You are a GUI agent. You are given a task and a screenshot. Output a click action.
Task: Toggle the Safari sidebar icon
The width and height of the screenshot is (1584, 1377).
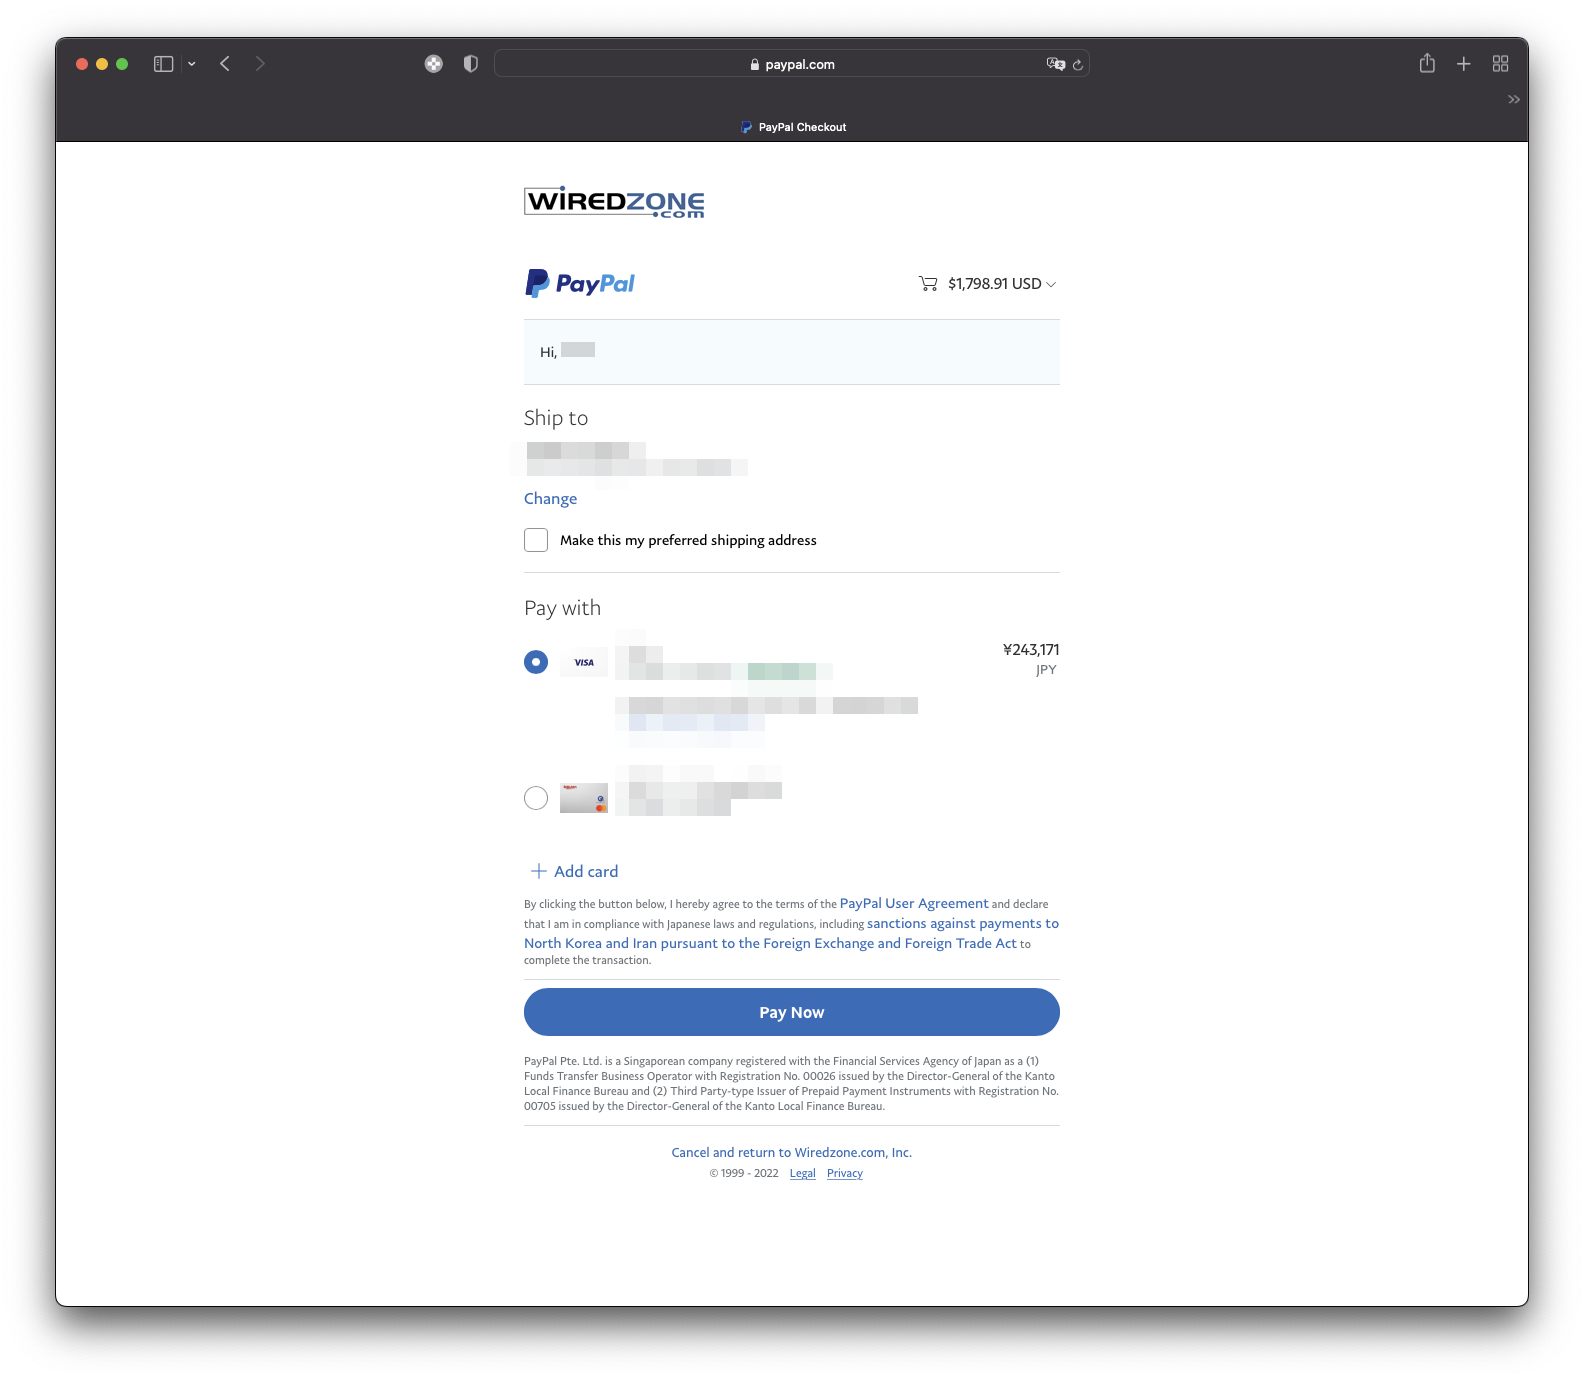click(x=163, y=64)
